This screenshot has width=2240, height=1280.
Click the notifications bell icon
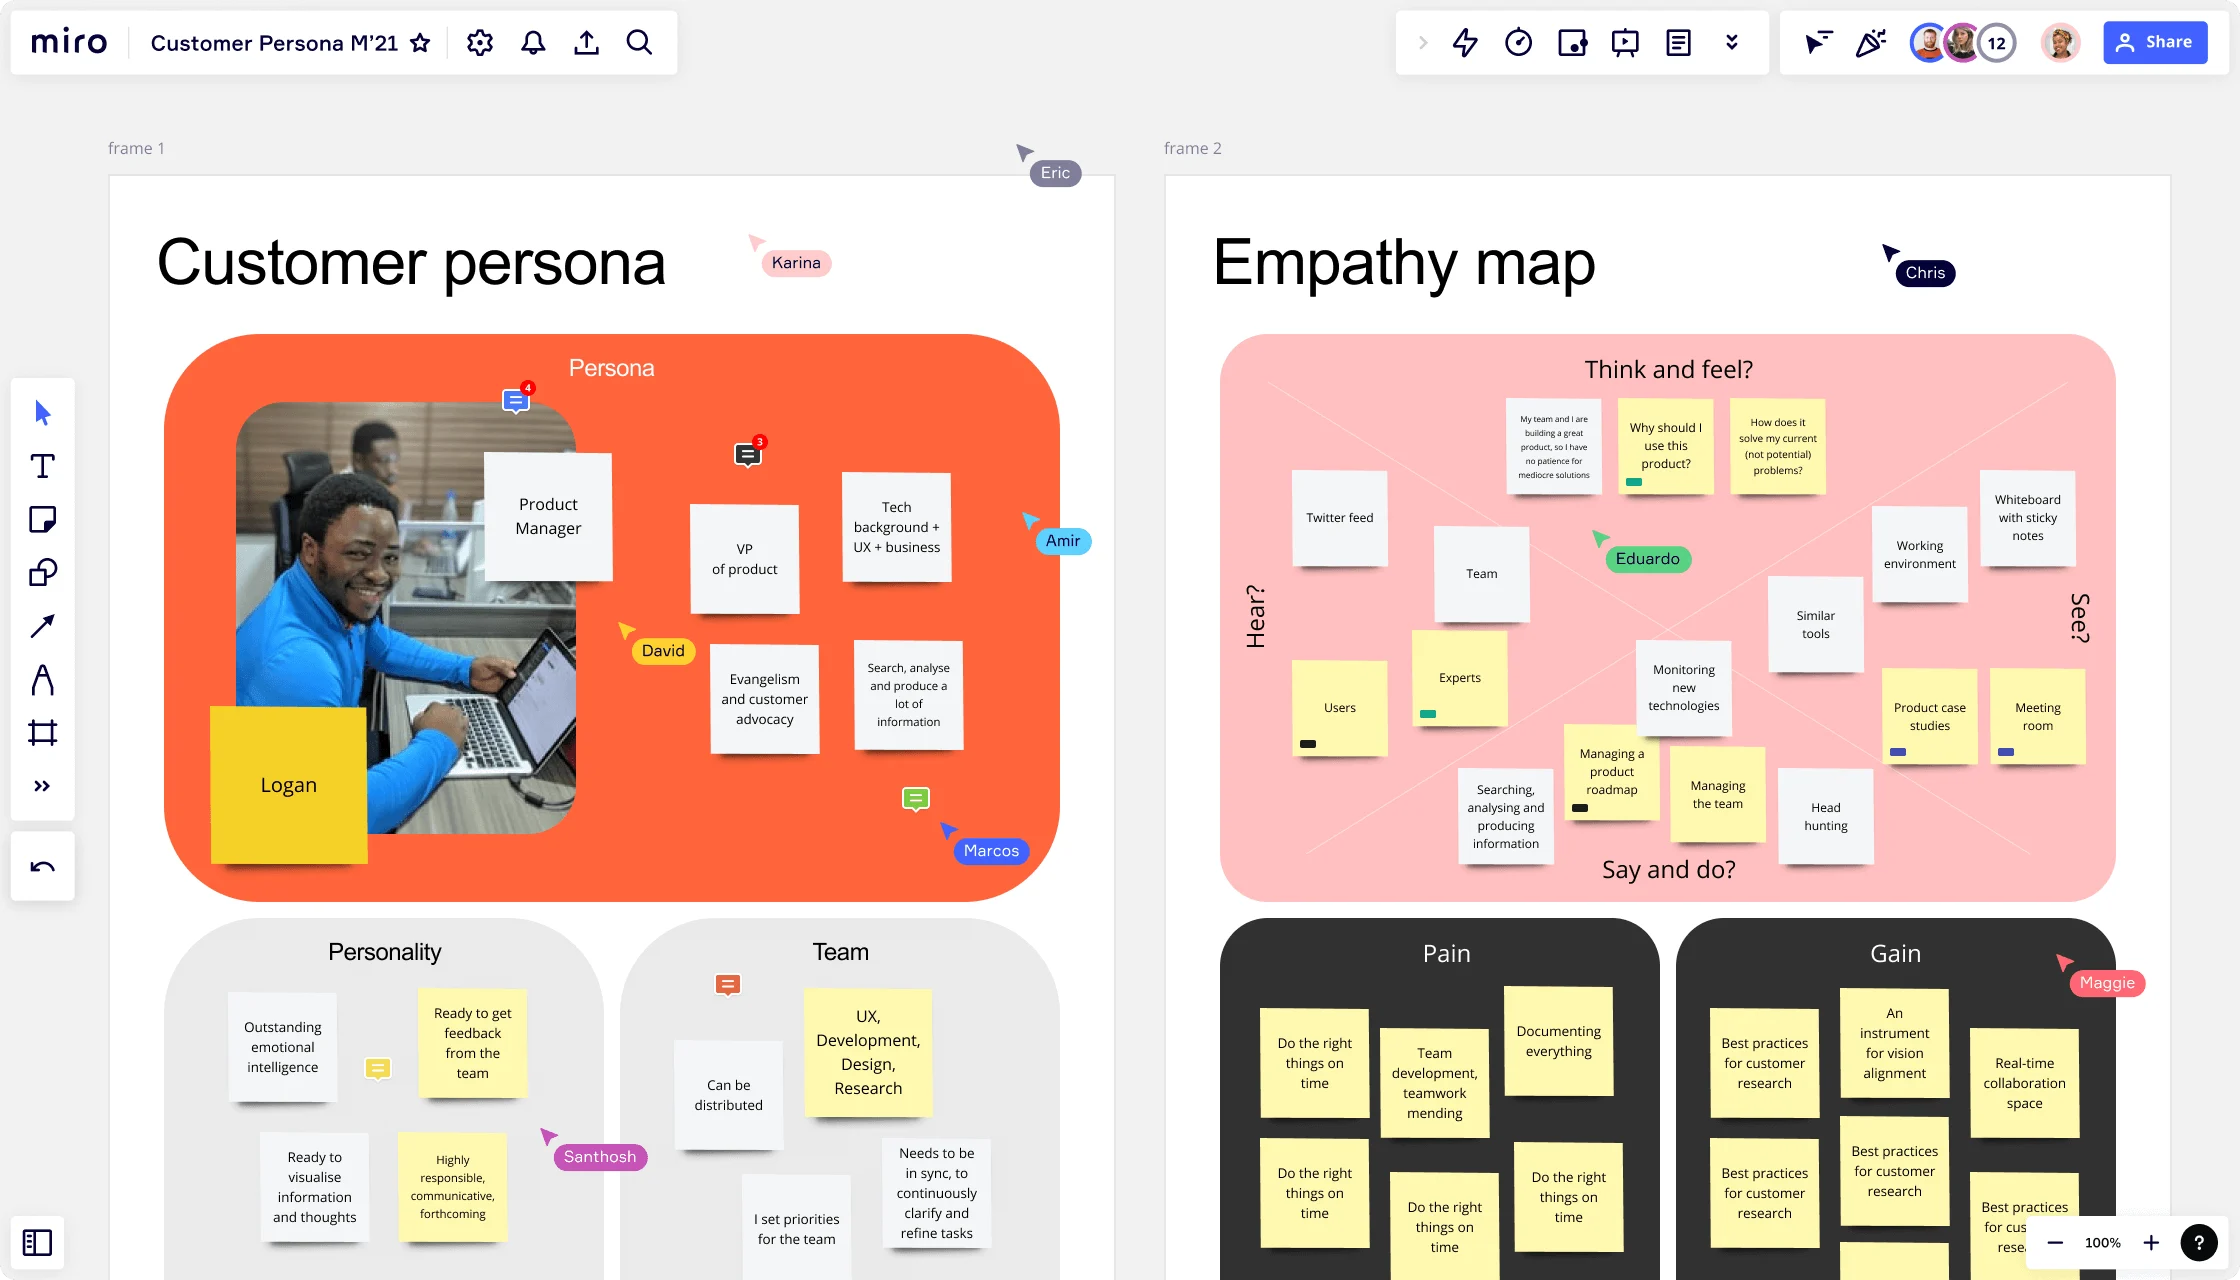click(x=534, y=42)
